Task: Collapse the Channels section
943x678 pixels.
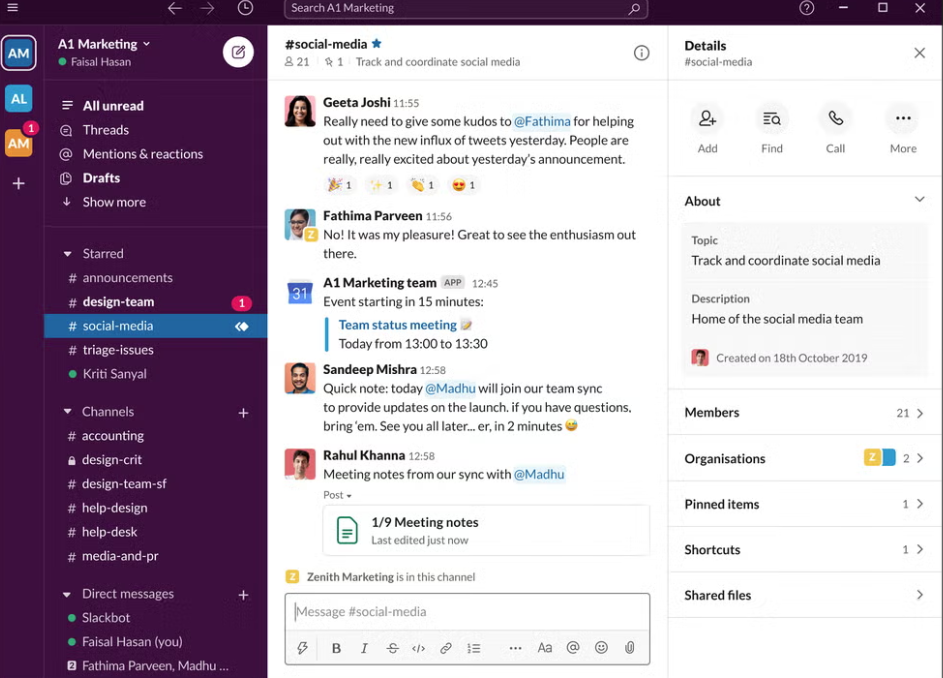Action: coord(67,412)
